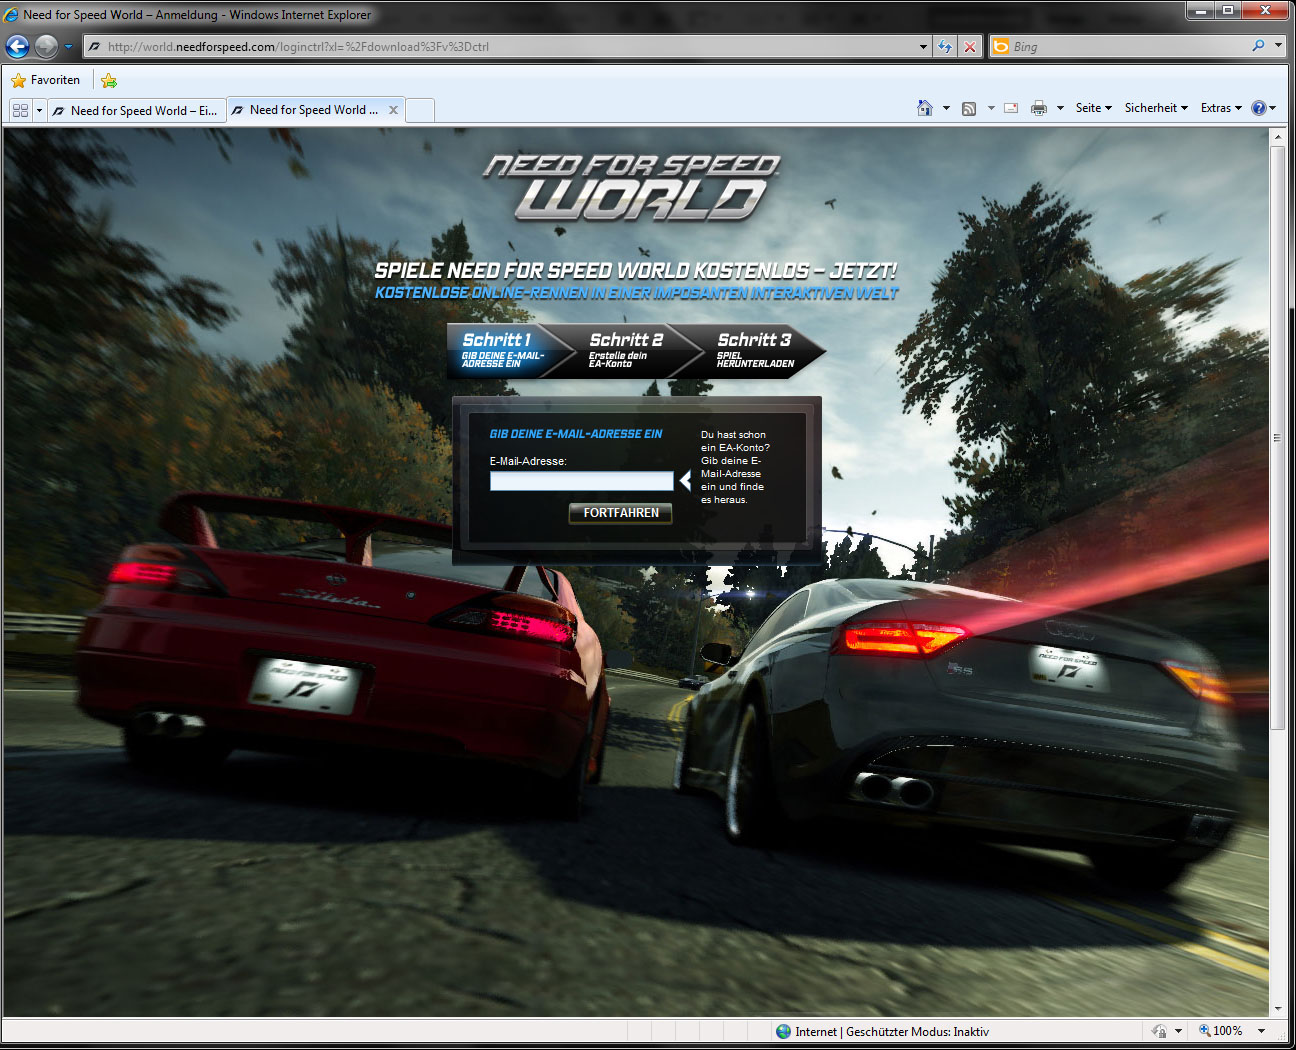Open a new blank tab
This screenshot has width=1296, height=1050.
pos(420,110)
